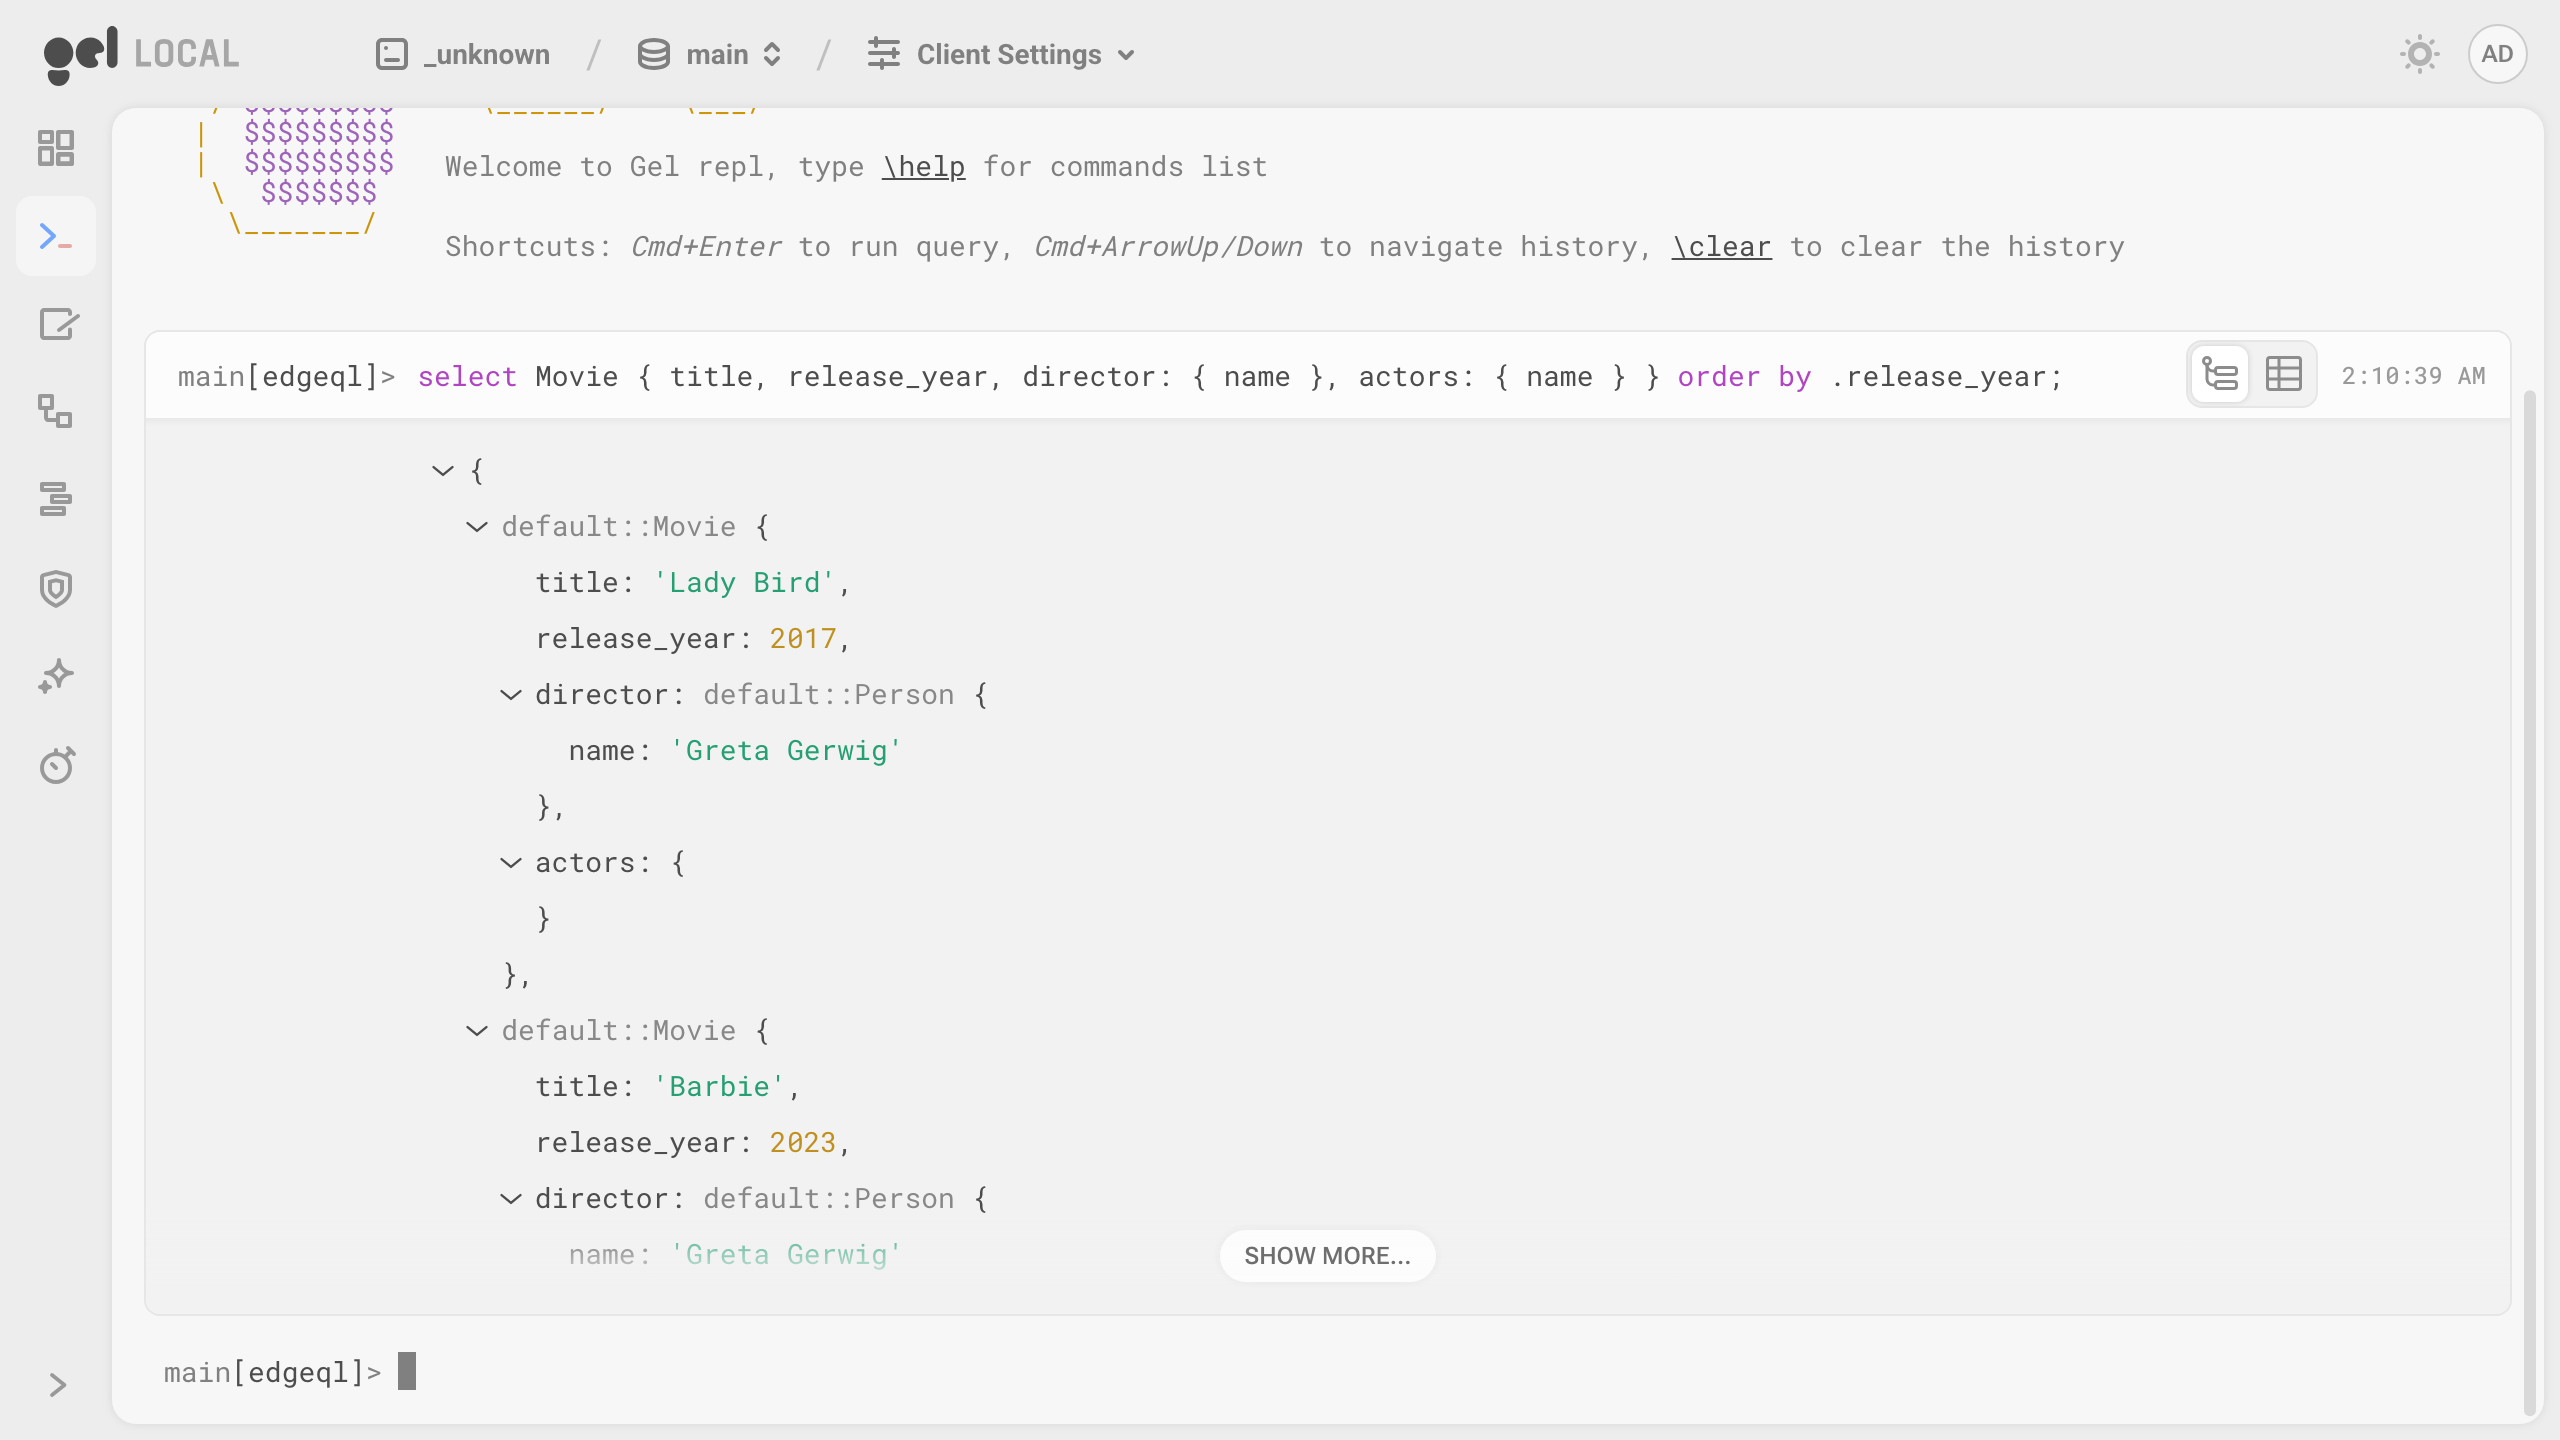Click the database icon beside main
2560x1440 pixels.
coord(654,54)
